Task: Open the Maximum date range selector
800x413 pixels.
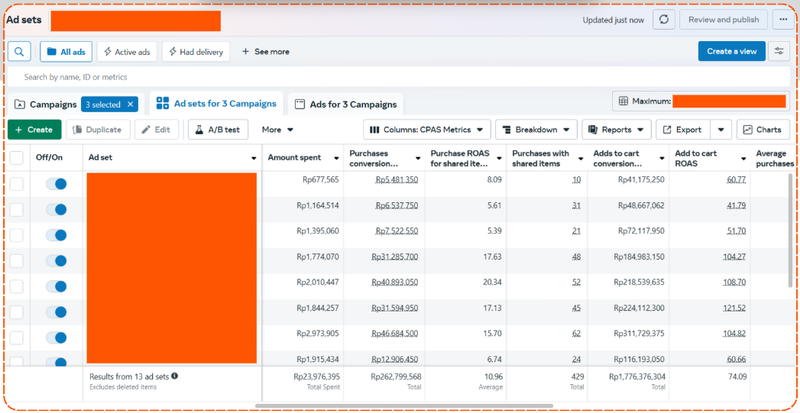Action: 701,101
